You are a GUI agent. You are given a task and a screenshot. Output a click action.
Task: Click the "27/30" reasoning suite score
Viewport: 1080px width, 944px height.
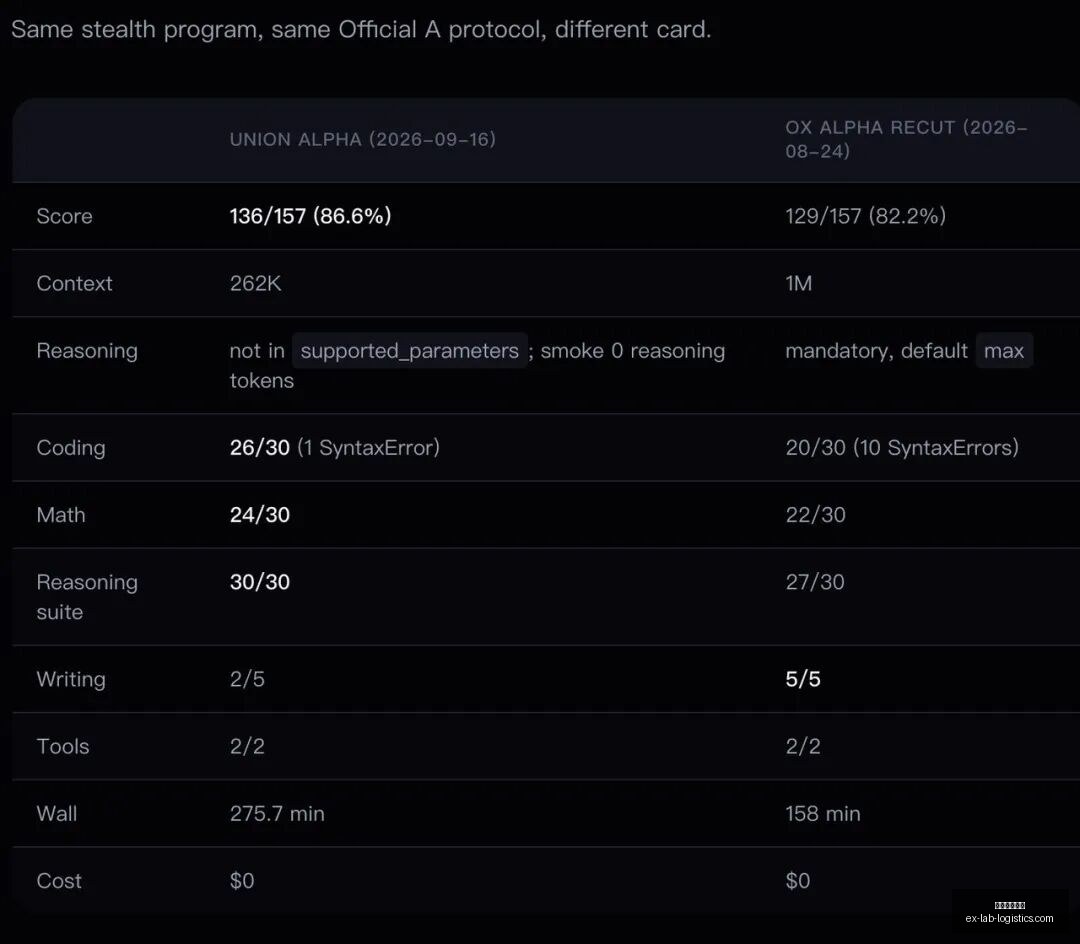(815, 583)
